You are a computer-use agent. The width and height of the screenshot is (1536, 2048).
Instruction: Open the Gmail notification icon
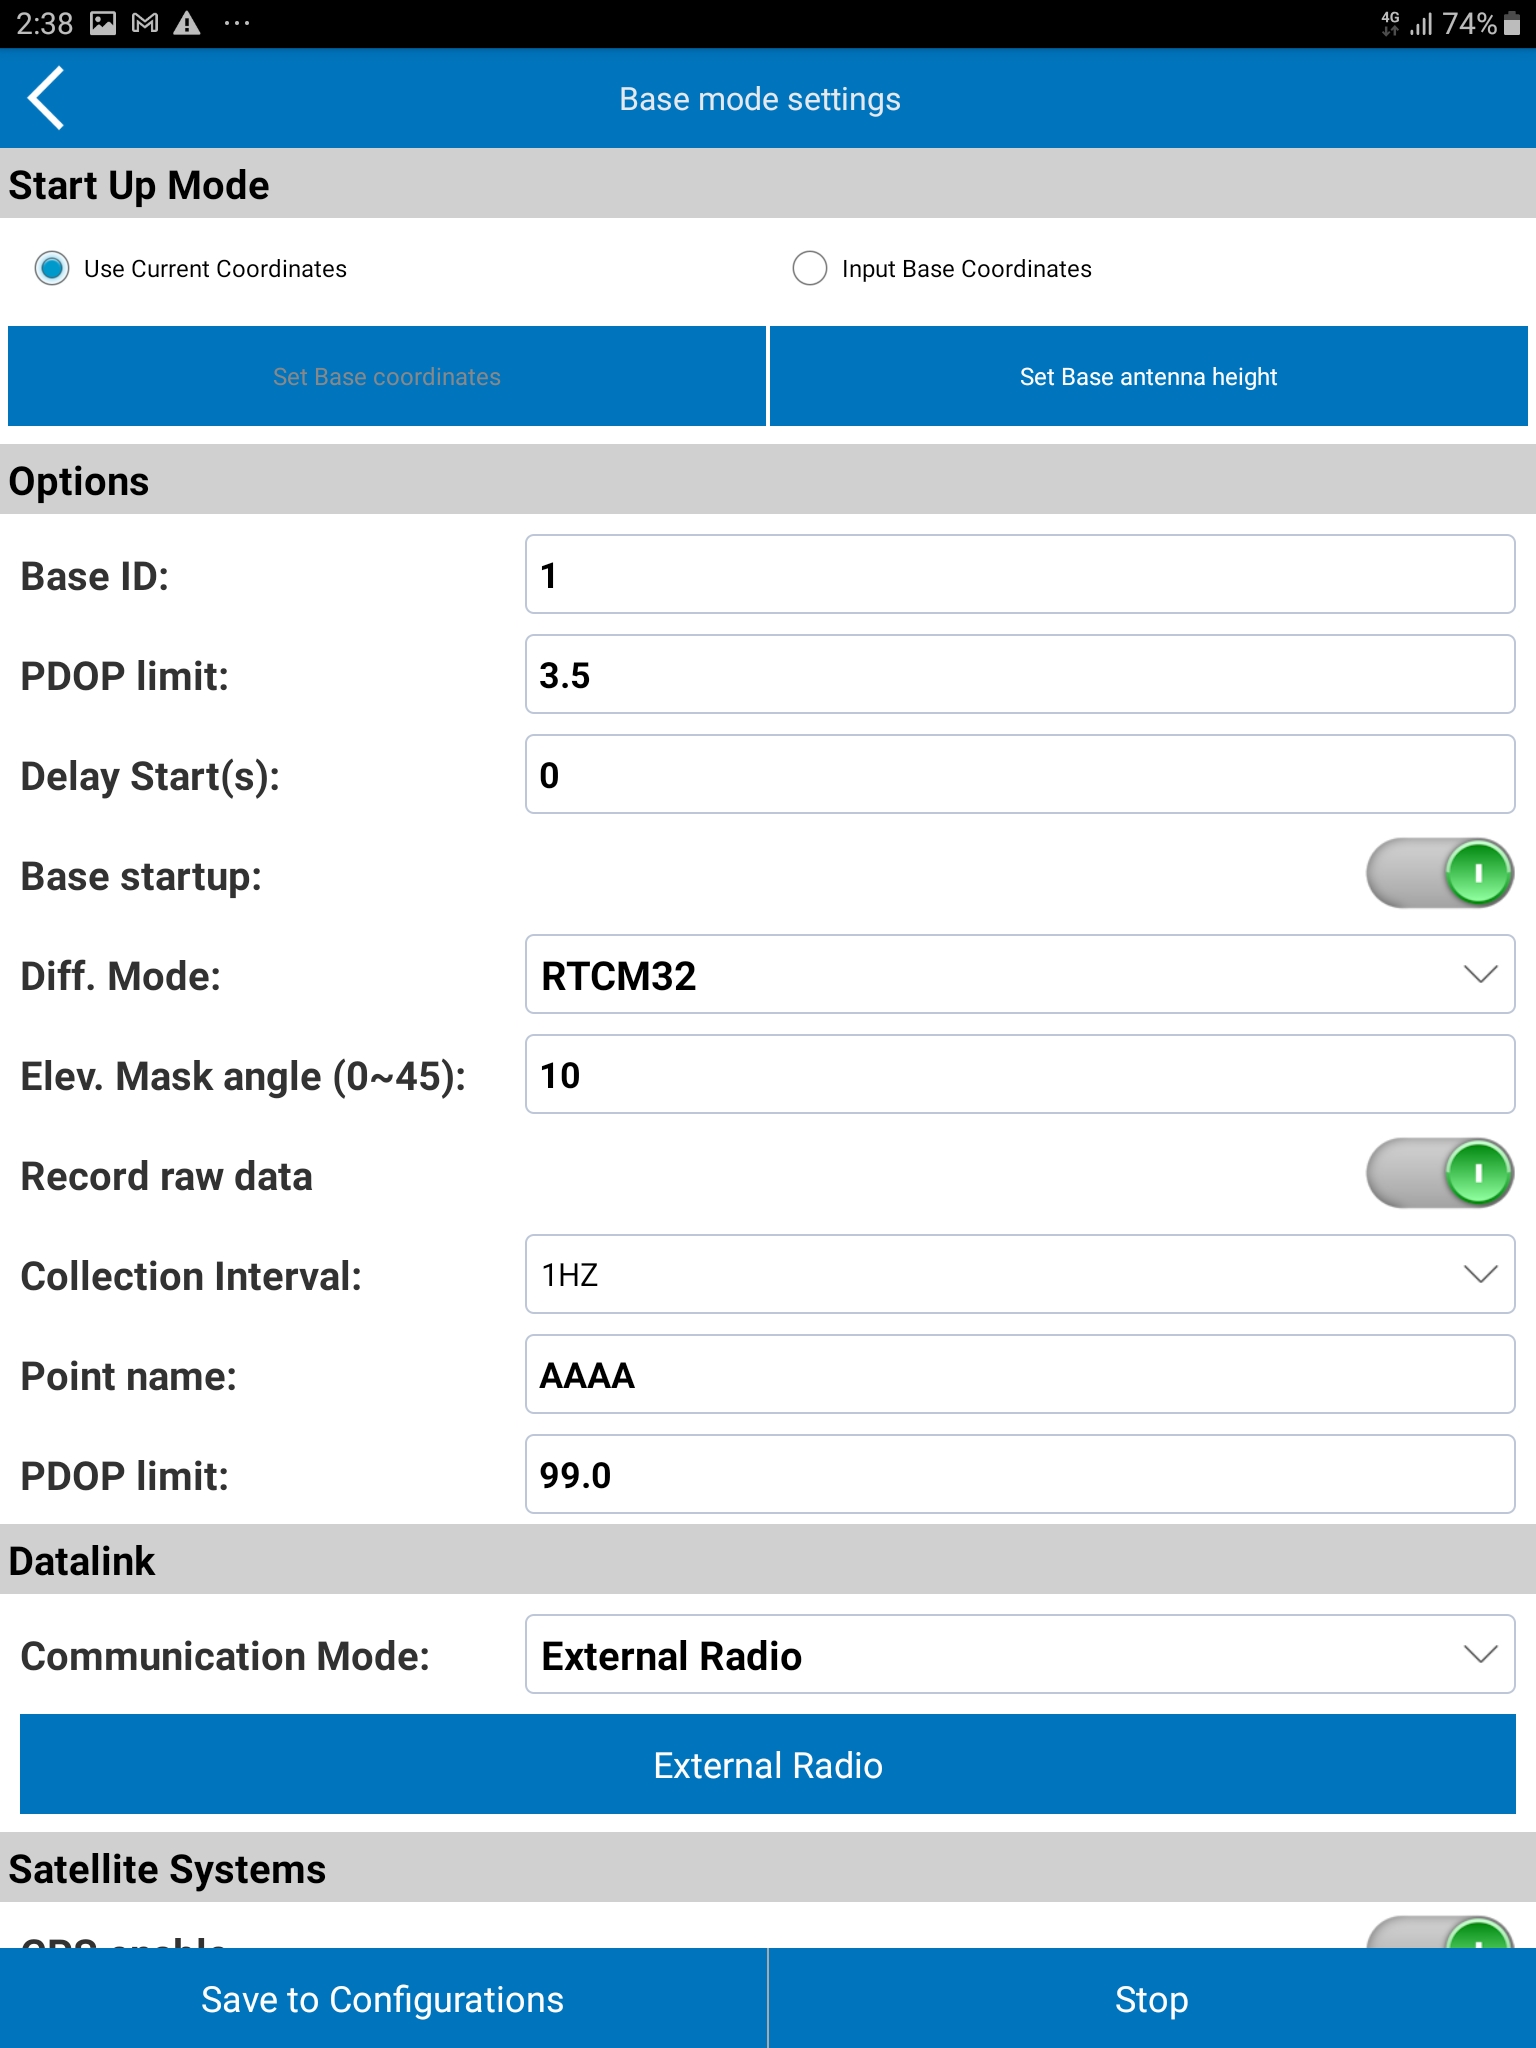[145, 23]
